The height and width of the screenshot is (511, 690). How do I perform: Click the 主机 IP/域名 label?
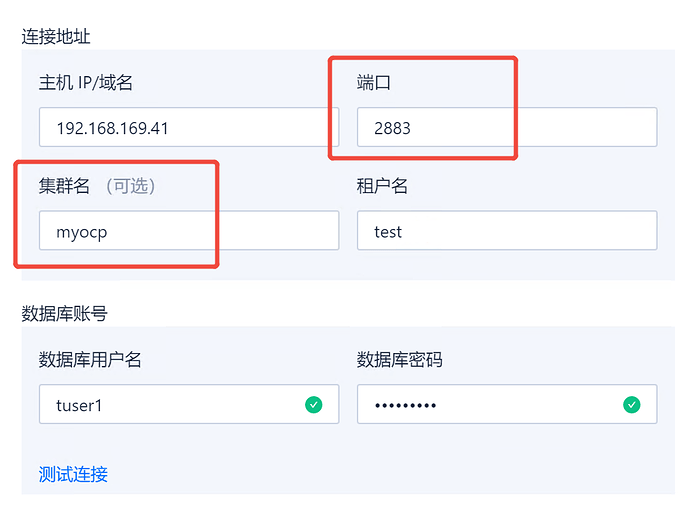coord(86,83)
